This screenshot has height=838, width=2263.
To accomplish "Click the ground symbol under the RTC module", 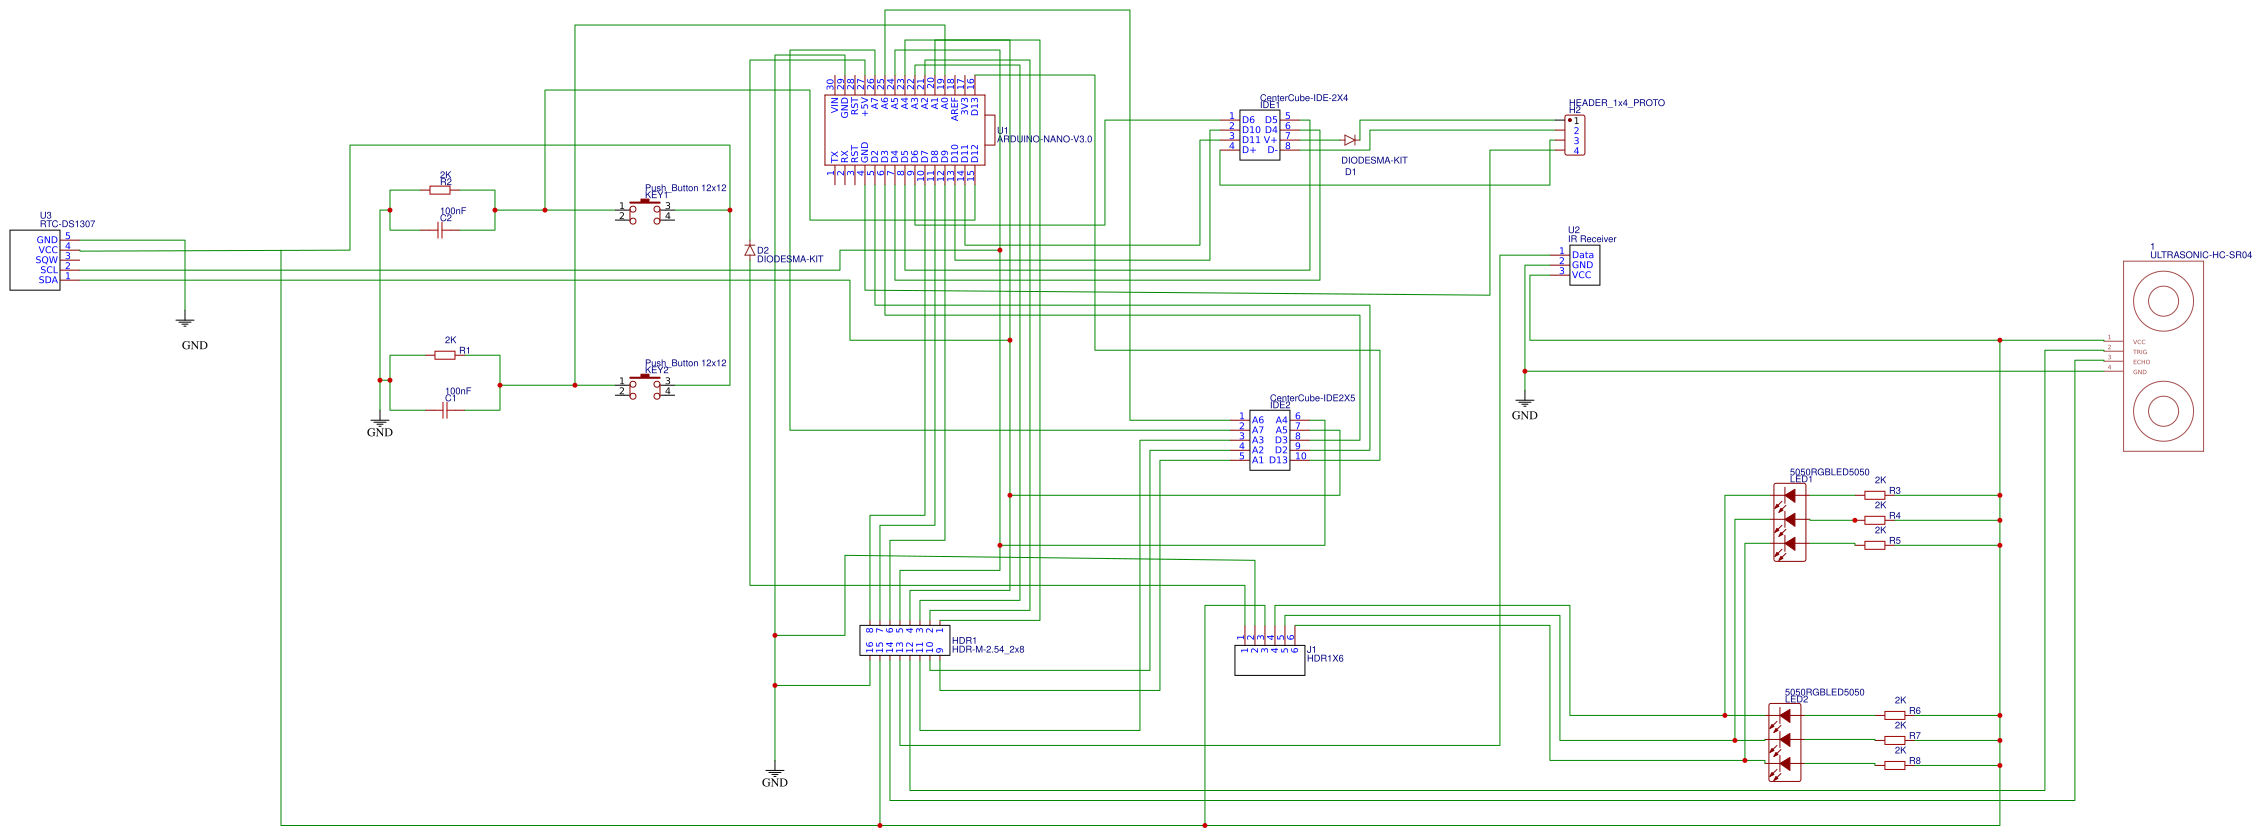I will [x=185, y=322].
